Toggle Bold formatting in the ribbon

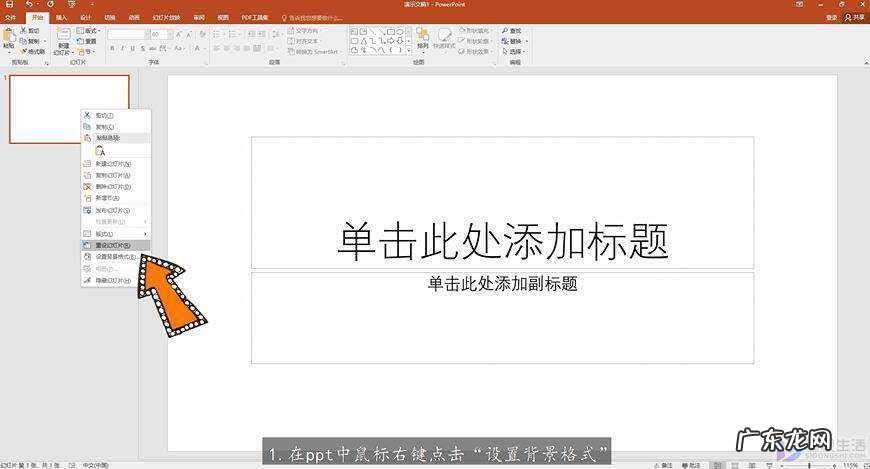pyautogui.click(x=112, y=49)
